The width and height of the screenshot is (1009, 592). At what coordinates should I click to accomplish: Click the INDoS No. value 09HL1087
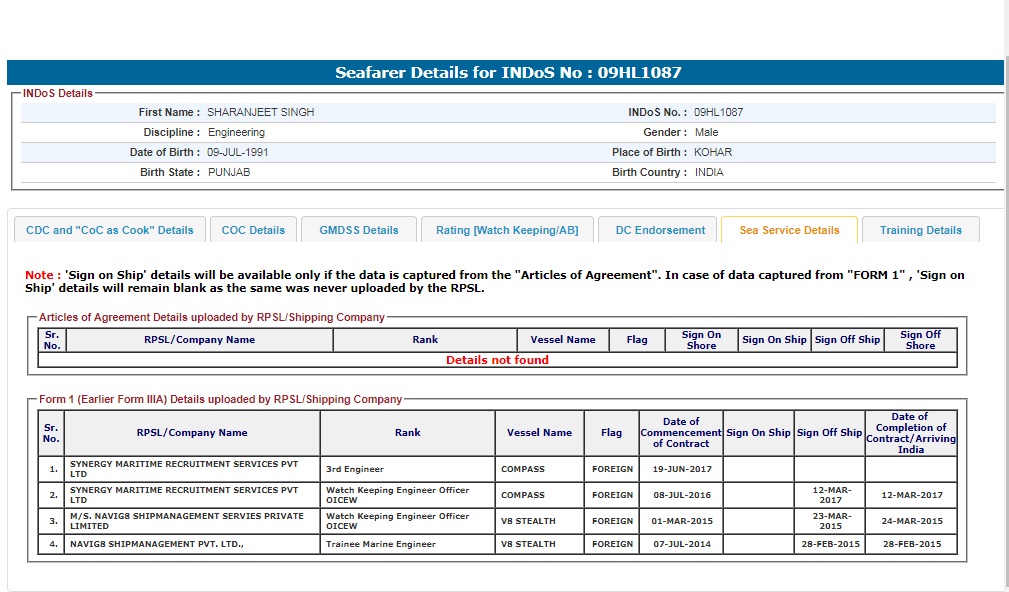(718, 113)
